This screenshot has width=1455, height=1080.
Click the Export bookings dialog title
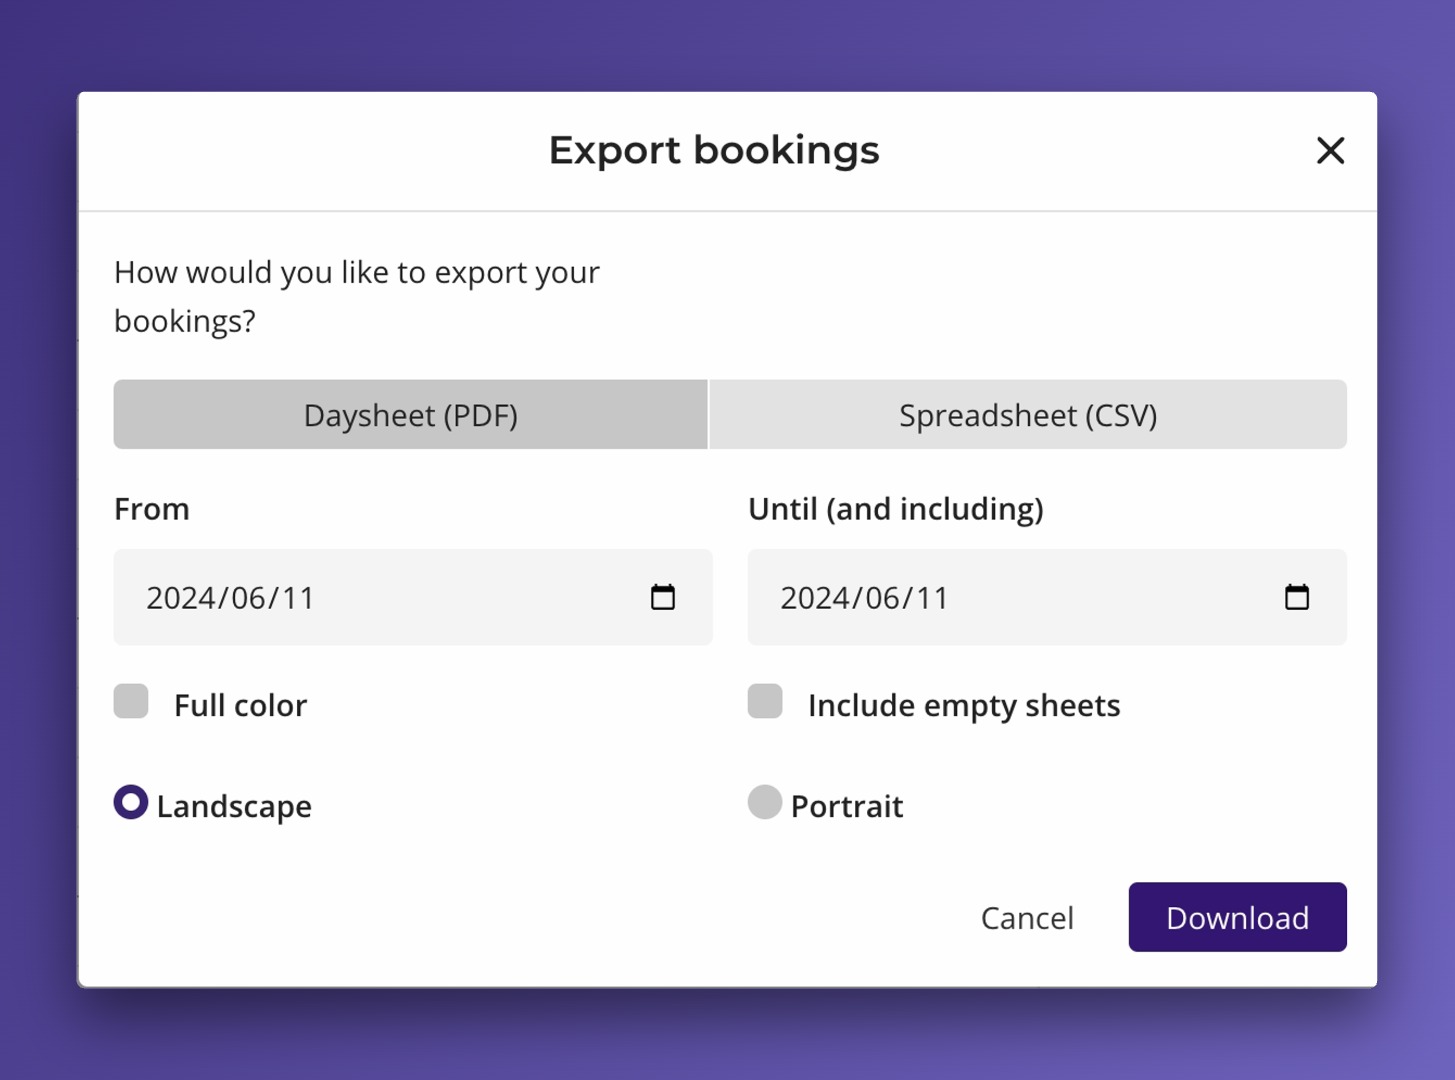(x=713, y=150)
